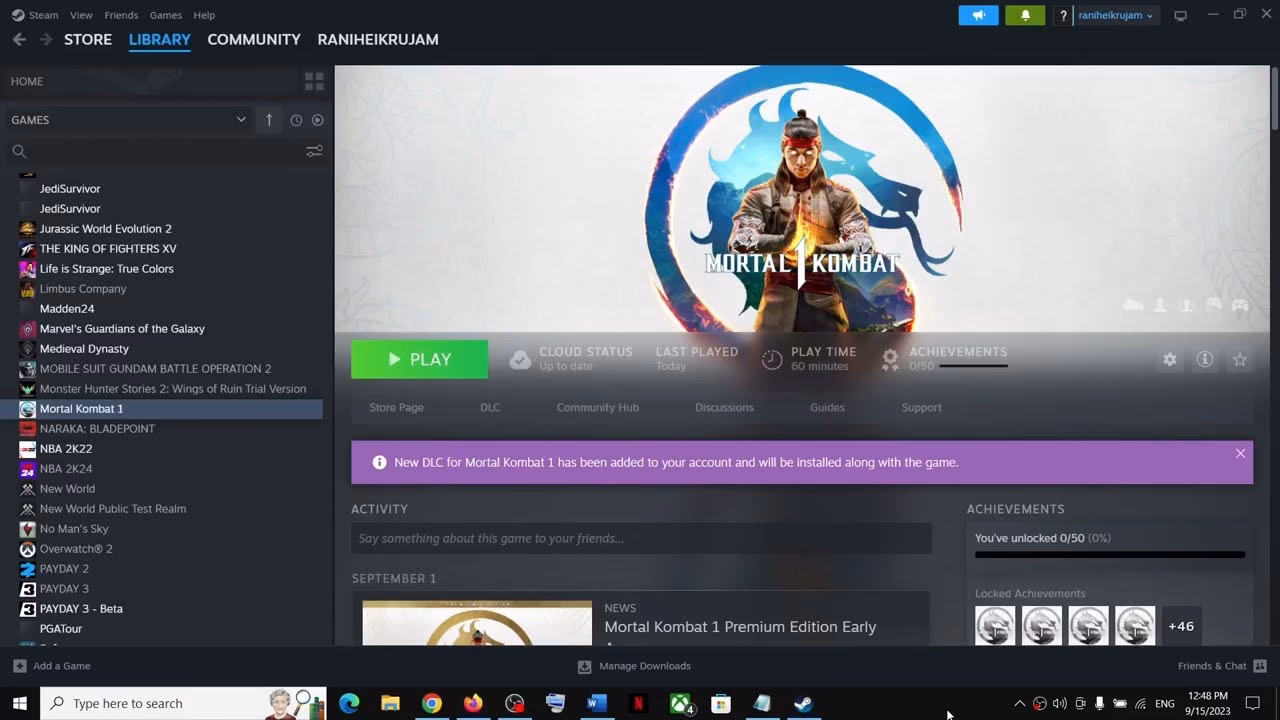
Task: Toggle the sort direction arrow button
Action: pyautogui.click(x=269, y=120)
